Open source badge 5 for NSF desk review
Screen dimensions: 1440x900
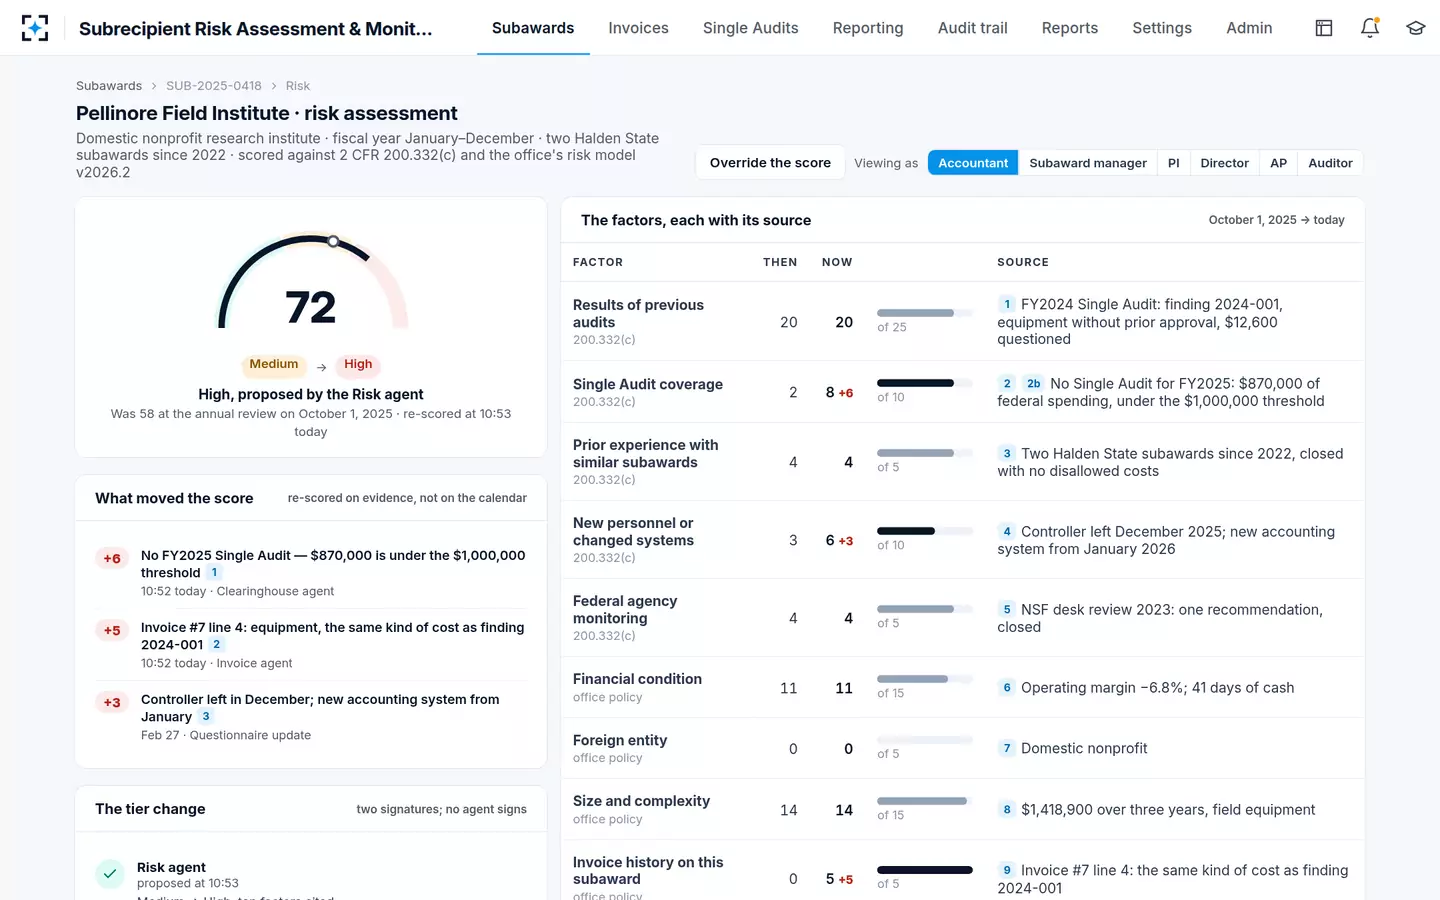pos(1007,609)
